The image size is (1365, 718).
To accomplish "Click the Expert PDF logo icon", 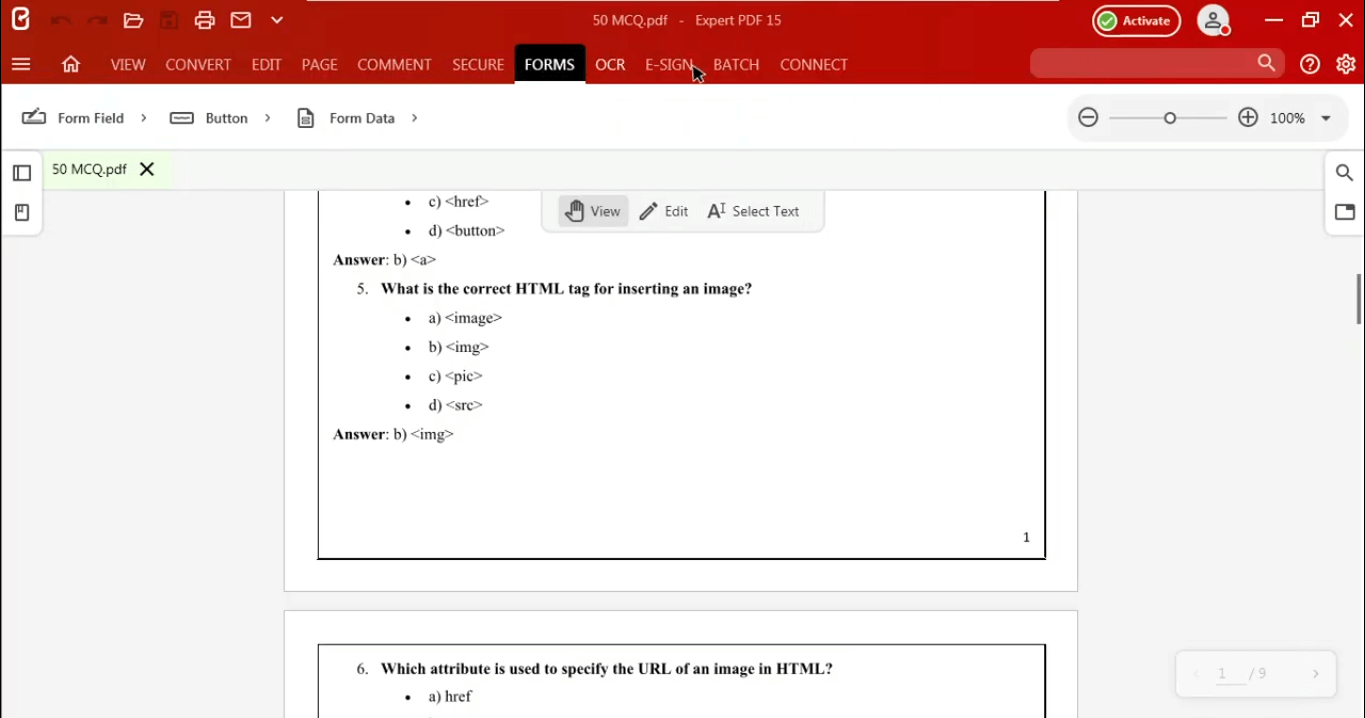I will click(x=20, y=20).
